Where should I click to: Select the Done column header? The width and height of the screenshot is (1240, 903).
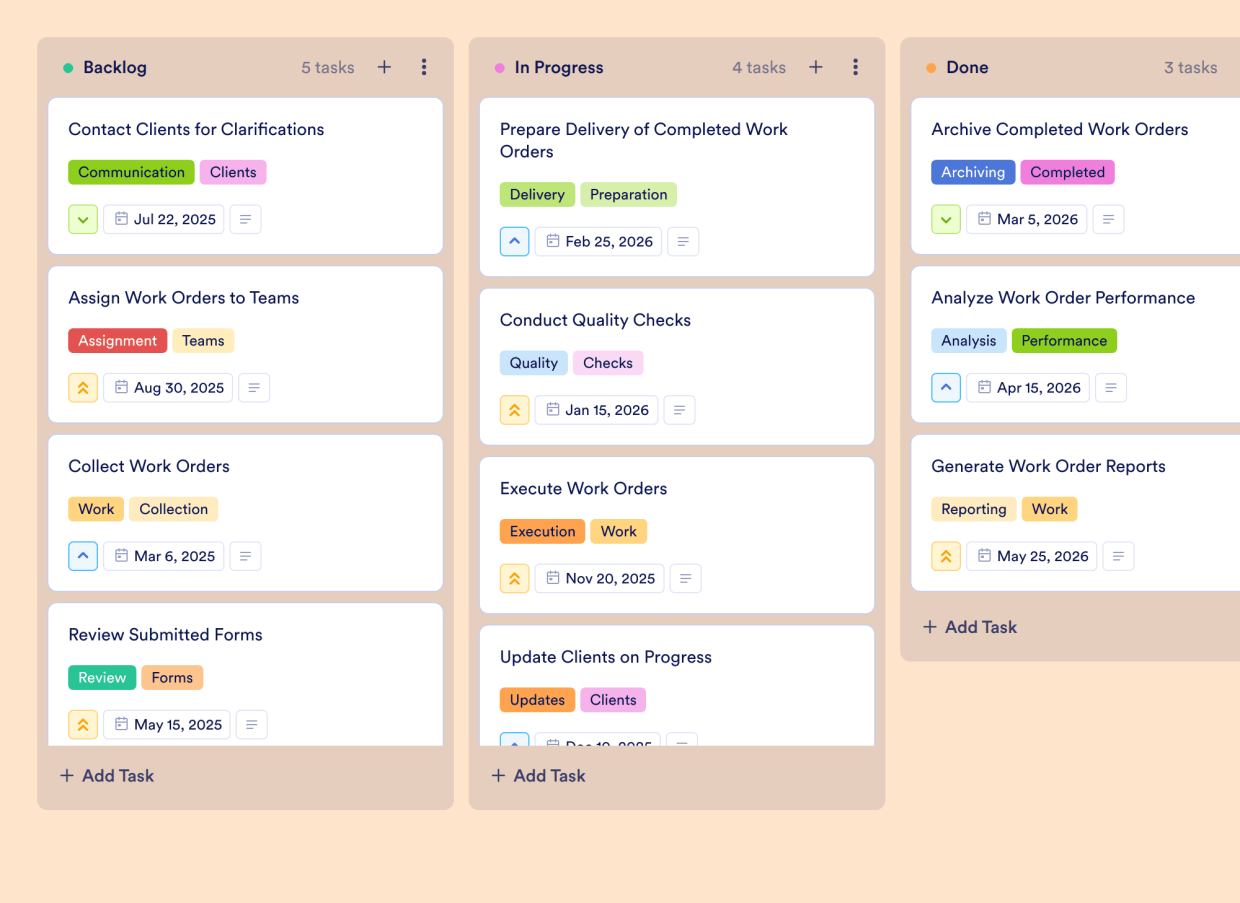tap(966, 67)
